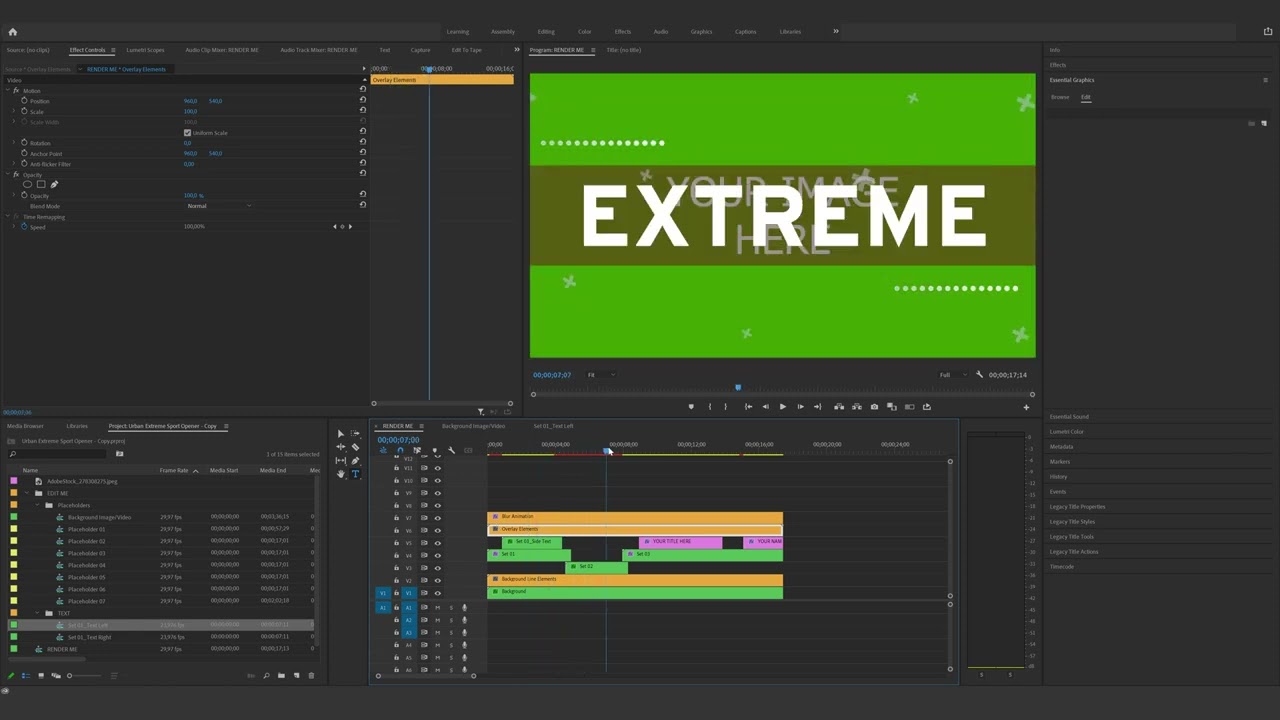
Task: Open the Blend Mode dropdown
Action: pyautogui.click(x=219, y=206)
